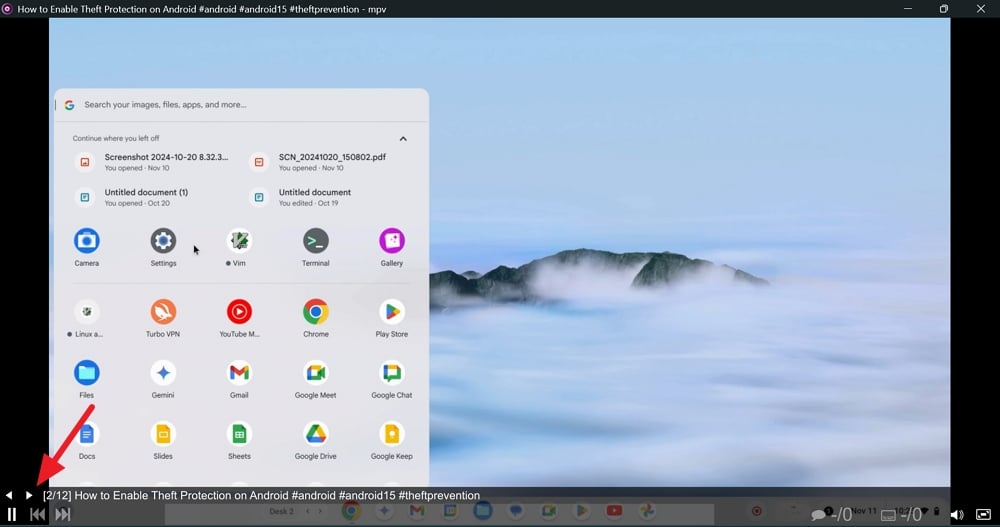Skip to next chapter with the skip-forward button
1000x527 pixels.
(x=62, y=514)
